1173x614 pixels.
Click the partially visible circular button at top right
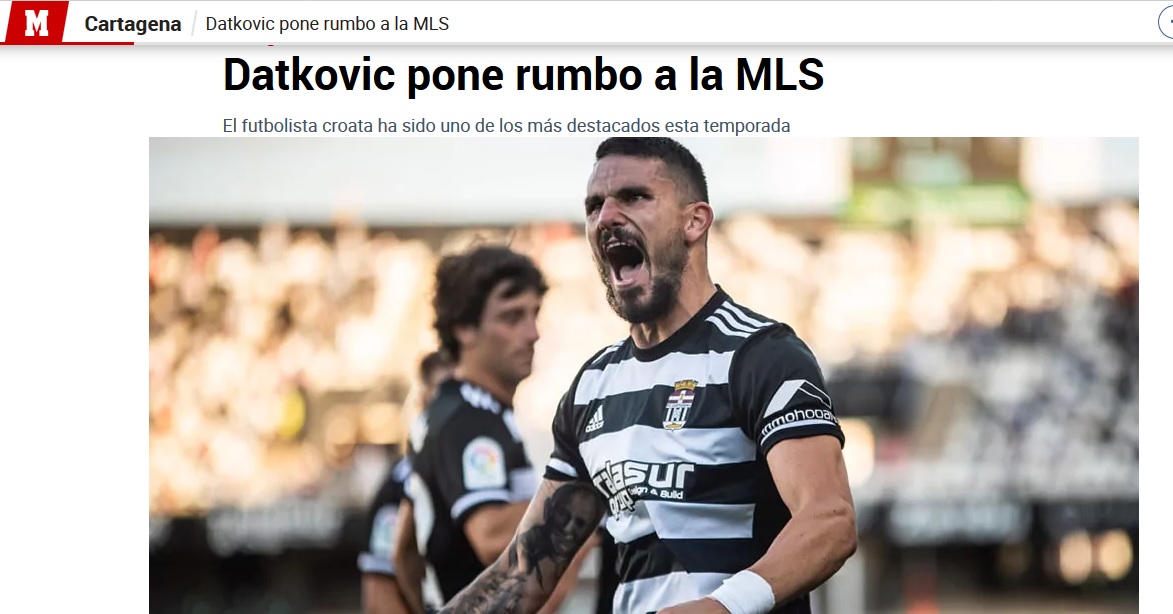coord(1166,23)
